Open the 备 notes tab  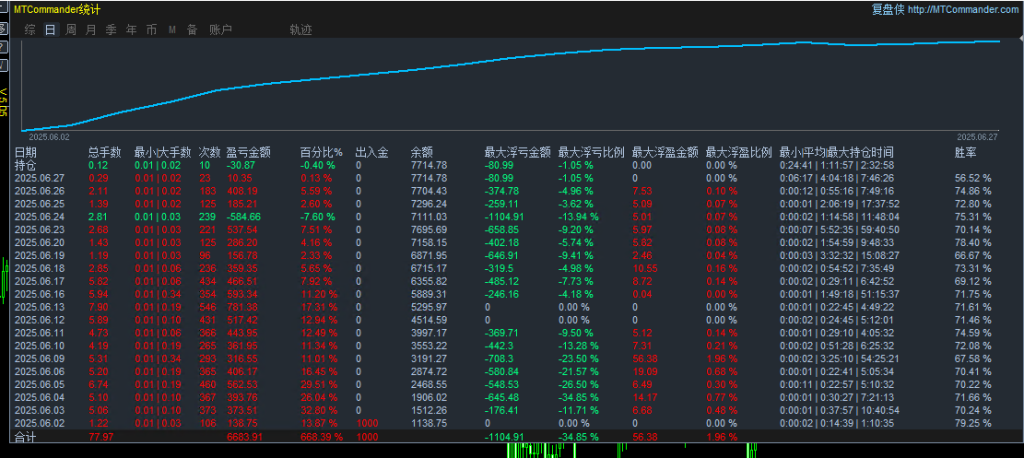pos(191,30)
